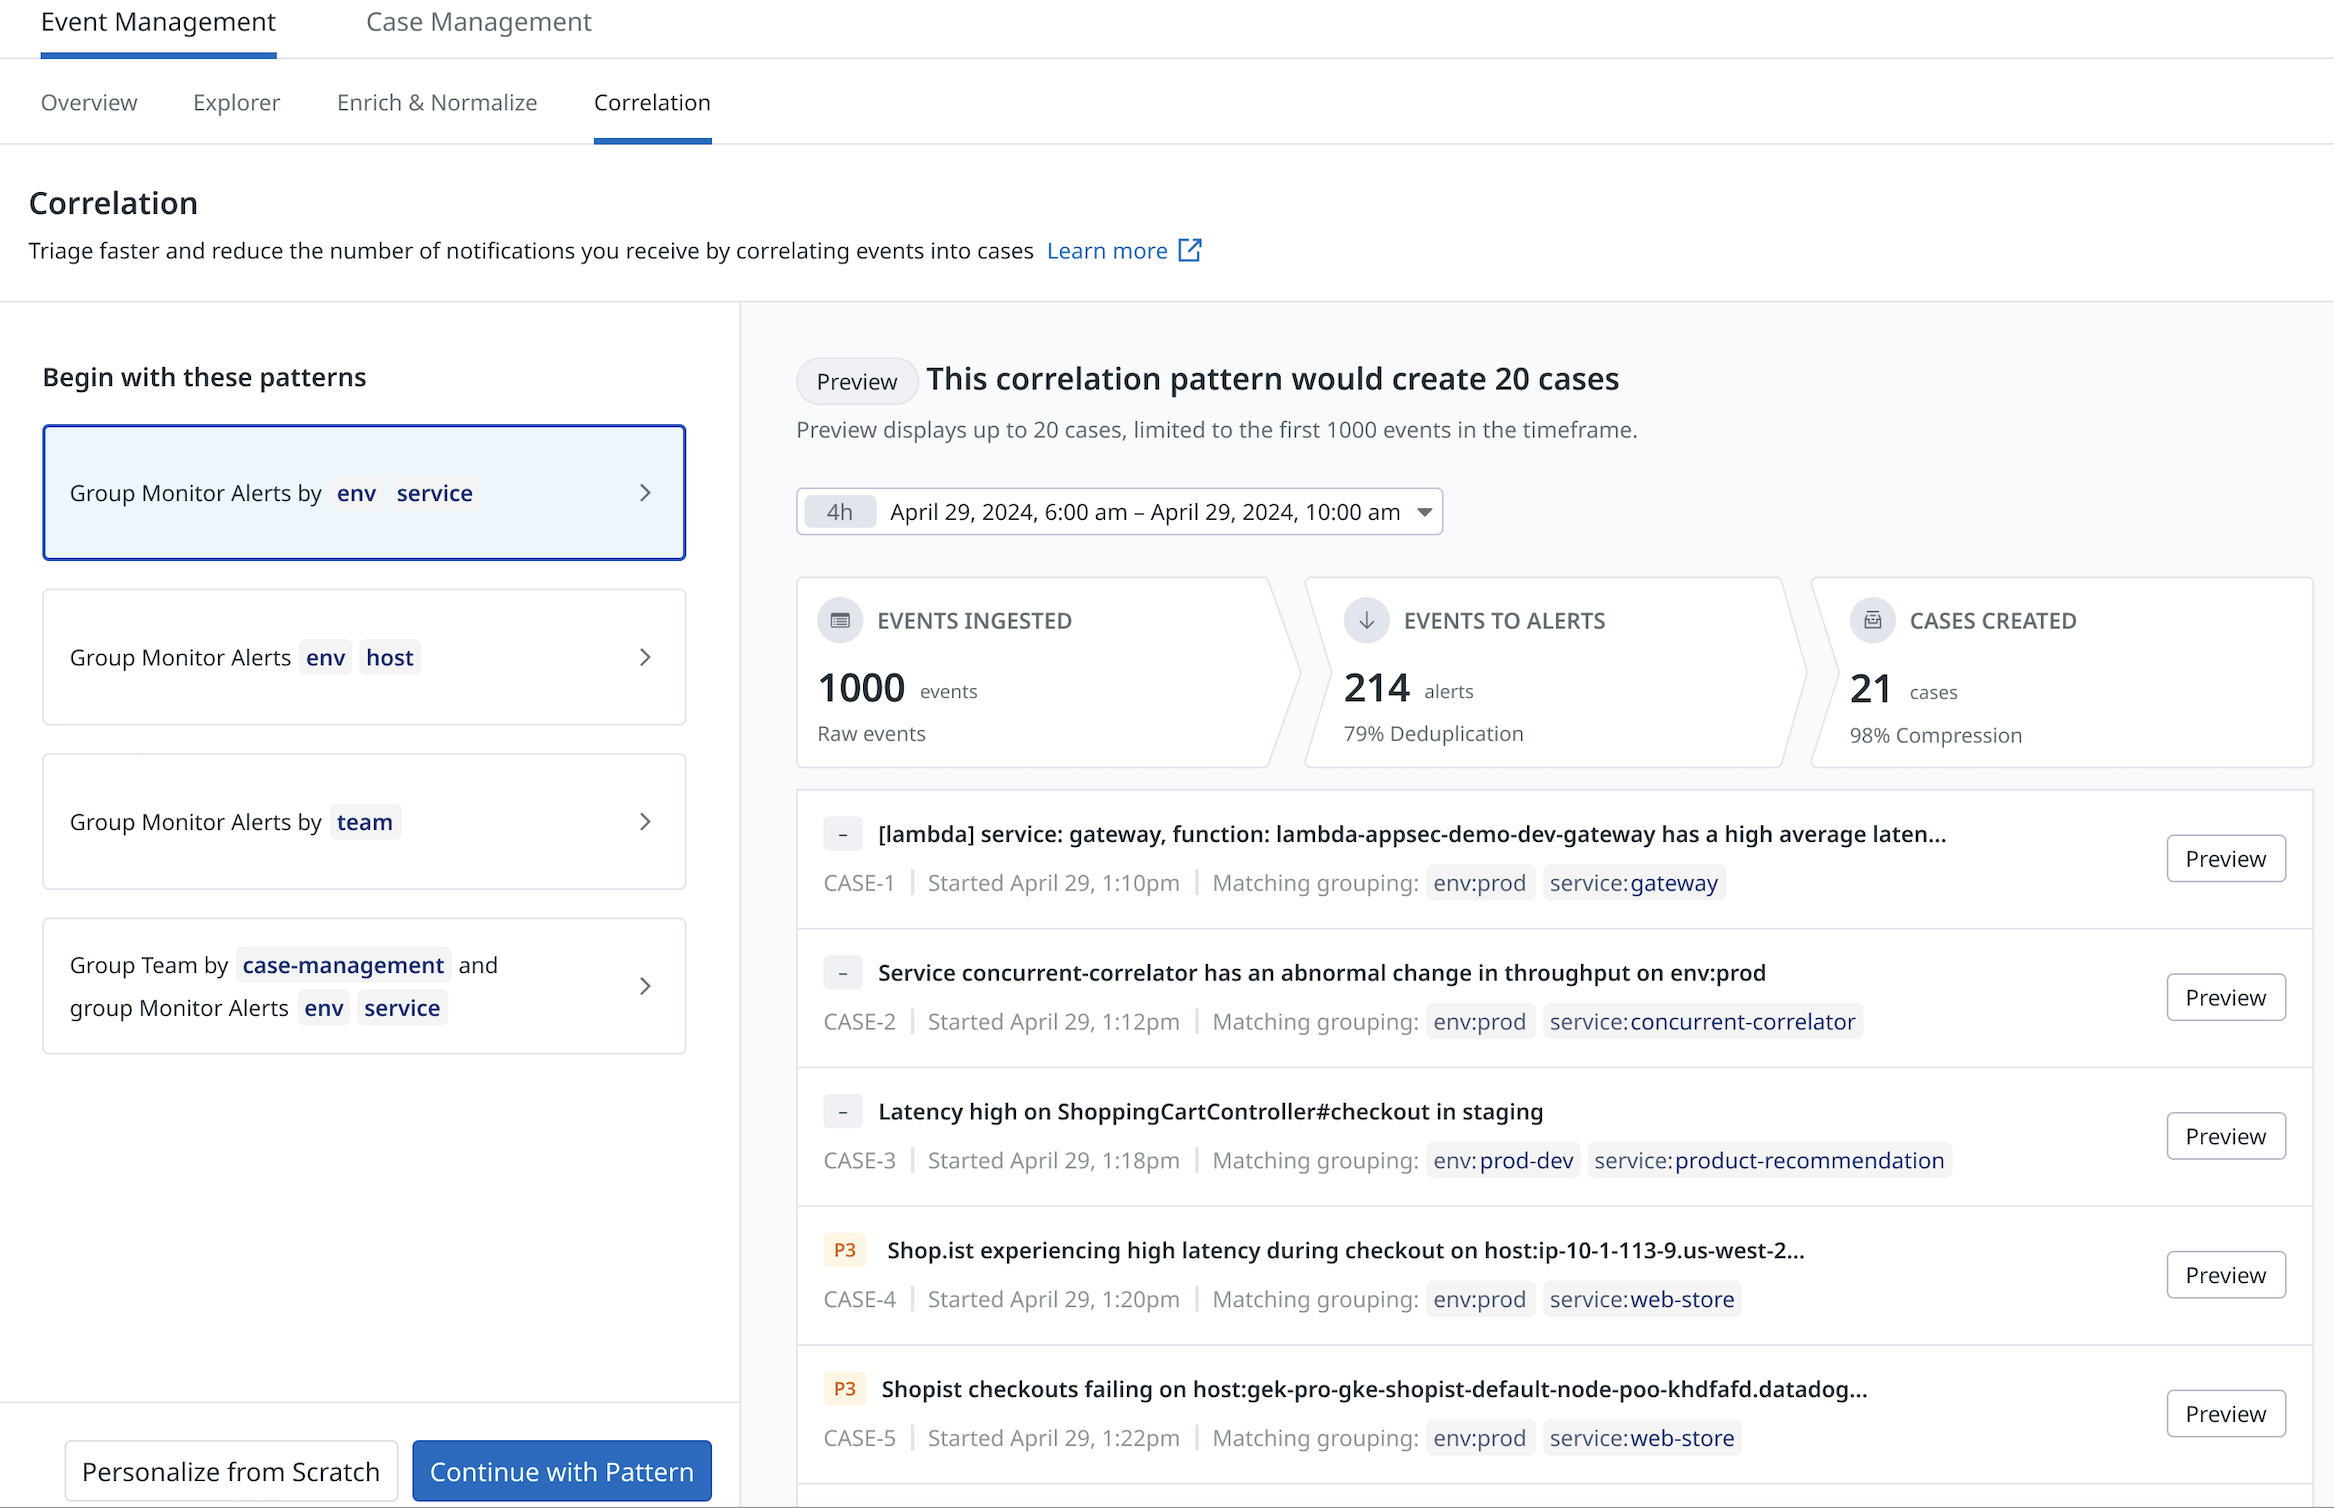
Task: Expand the group by team pattern chevron
Action: tap(645, 822)
